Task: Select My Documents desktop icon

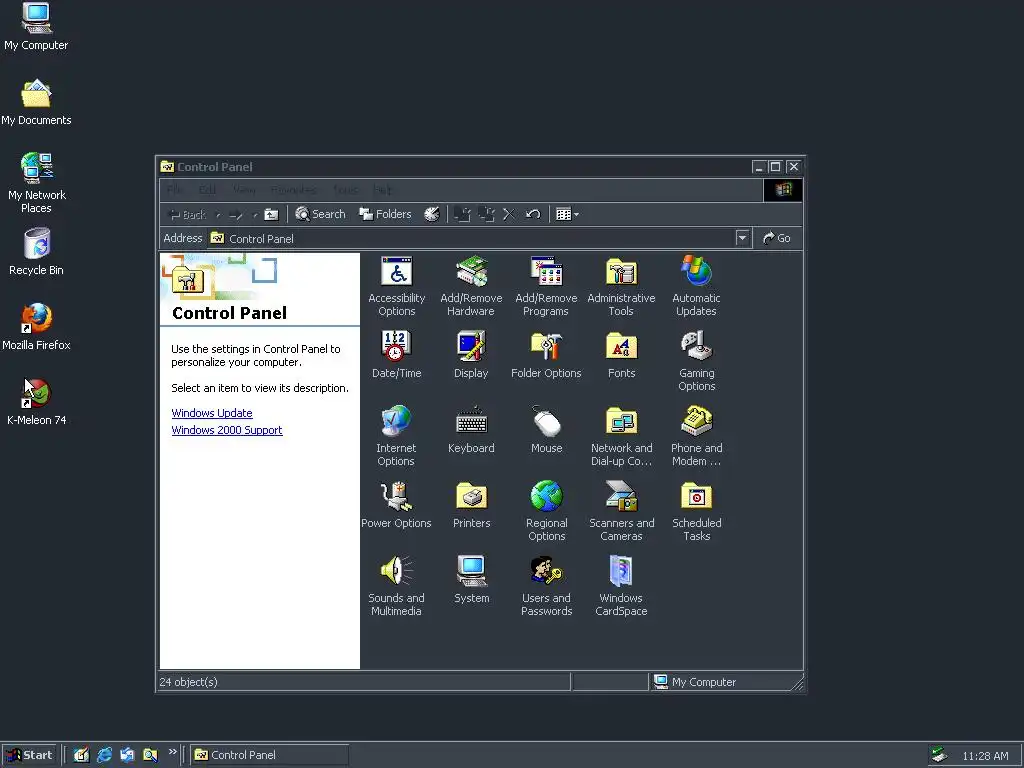Action: click(36, 103)
